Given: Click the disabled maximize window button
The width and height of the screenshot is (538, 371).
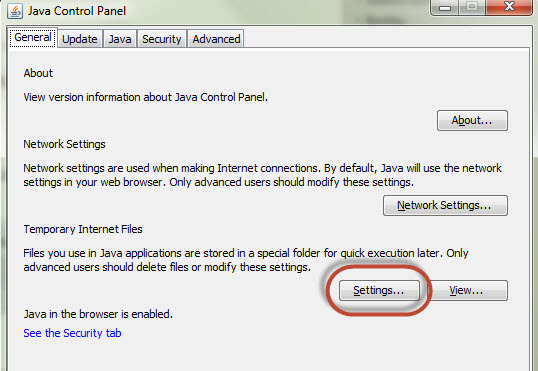Looking at the screenshot, I should 472,7.
